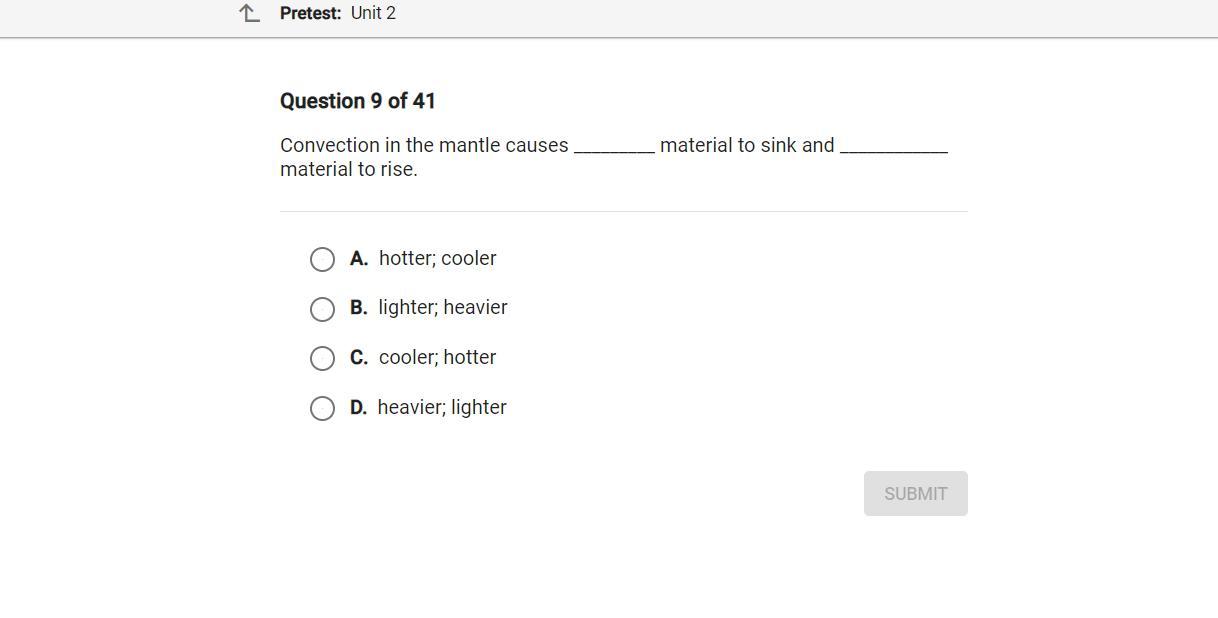The width and height of the screenshot is (1218, 618).
Task: Click the bold letter A. label
Action: 359,258
